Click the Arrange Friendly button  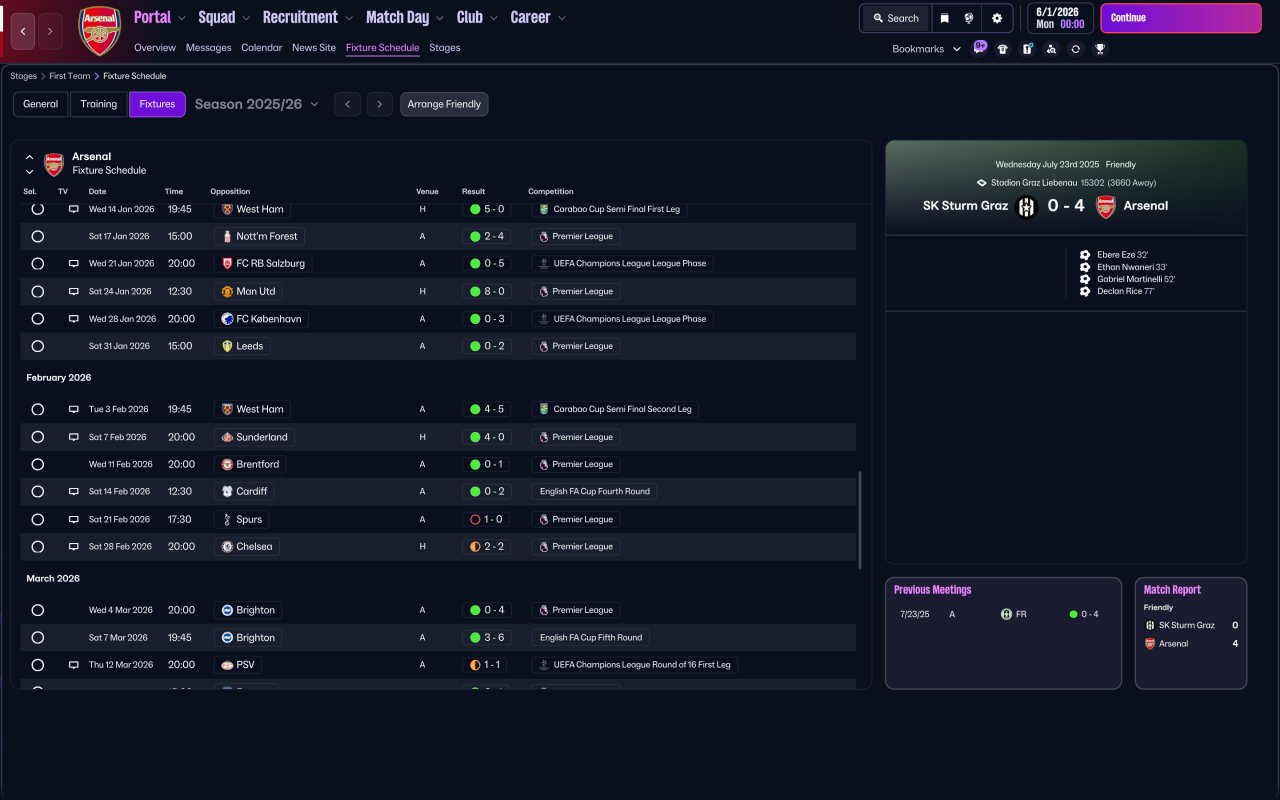coord(444,104)
